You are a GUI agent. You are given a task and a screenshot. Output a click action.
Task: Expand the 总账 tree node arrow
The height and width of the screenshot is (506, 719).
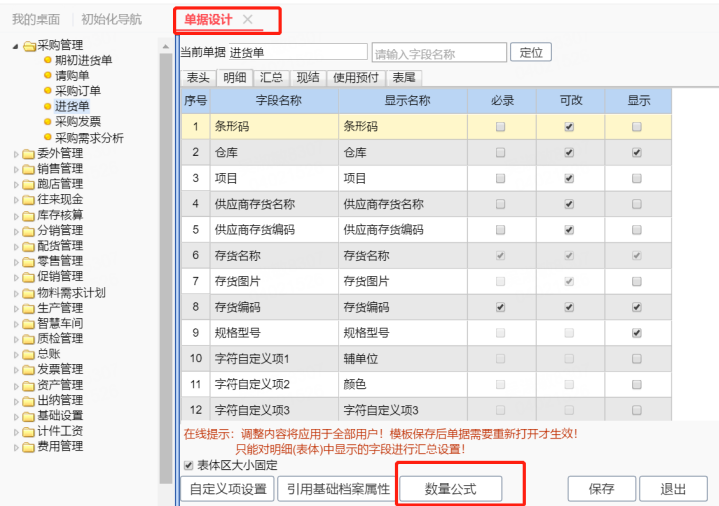(x=16, y=355)
